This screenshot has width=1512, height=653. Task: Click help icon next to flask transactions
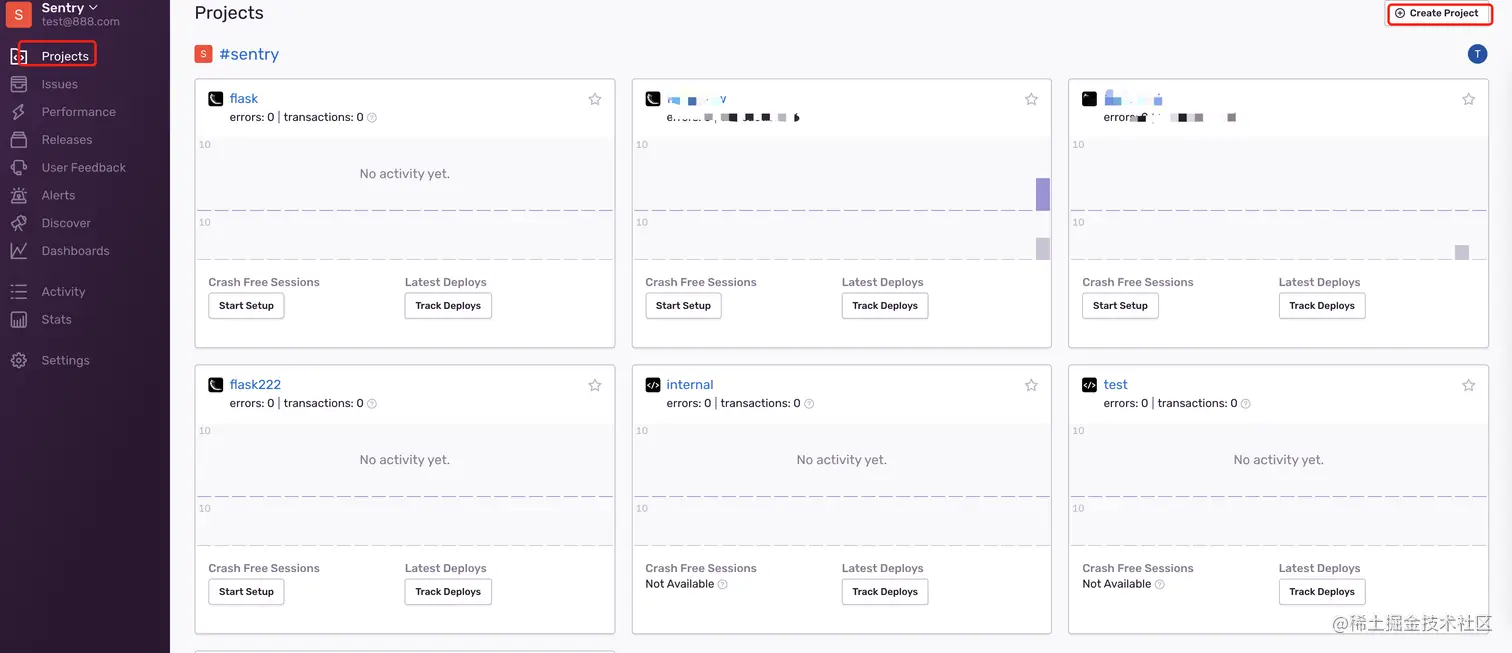click(372, 118)
